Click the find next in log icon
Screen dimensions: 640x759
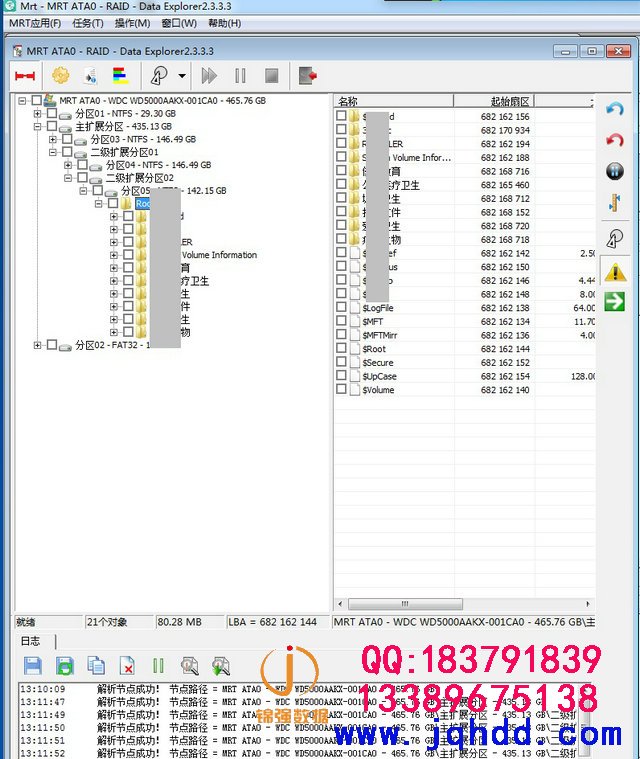(221, 666)
